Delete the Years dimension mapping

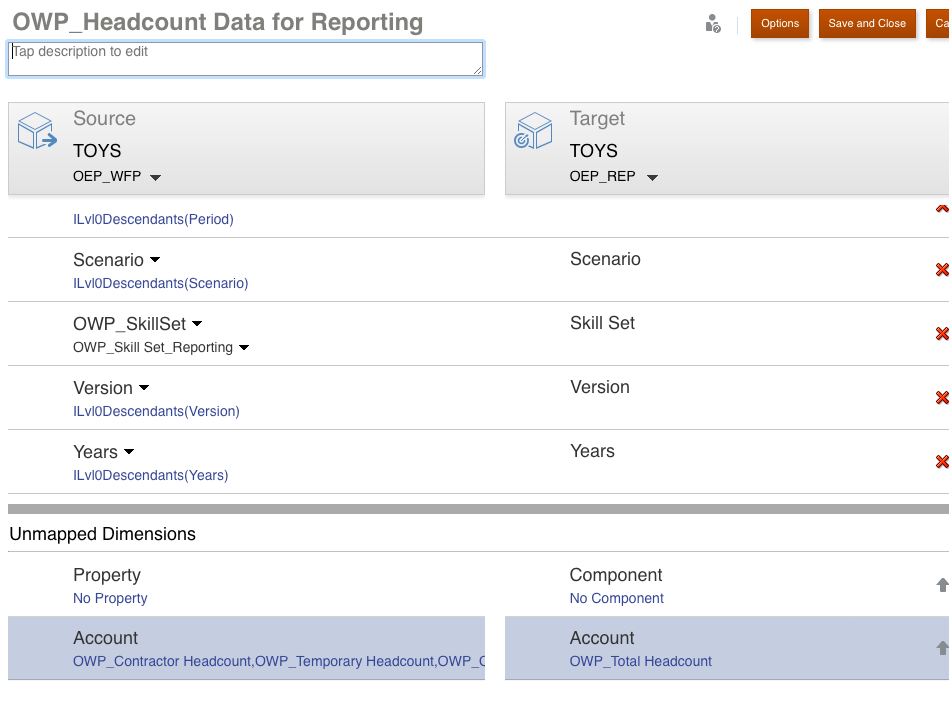click(x=941, y=461)
